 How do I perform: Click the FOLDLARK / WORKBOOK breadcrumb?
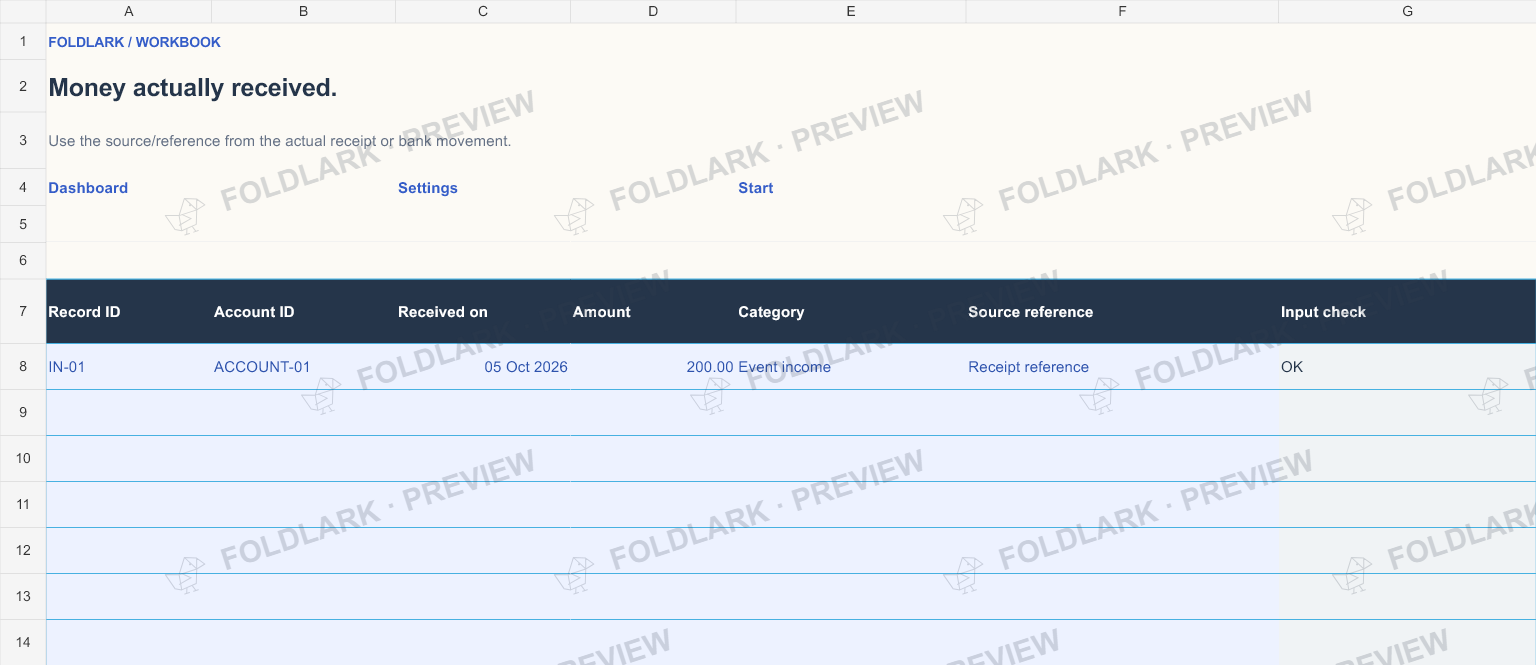134,42
